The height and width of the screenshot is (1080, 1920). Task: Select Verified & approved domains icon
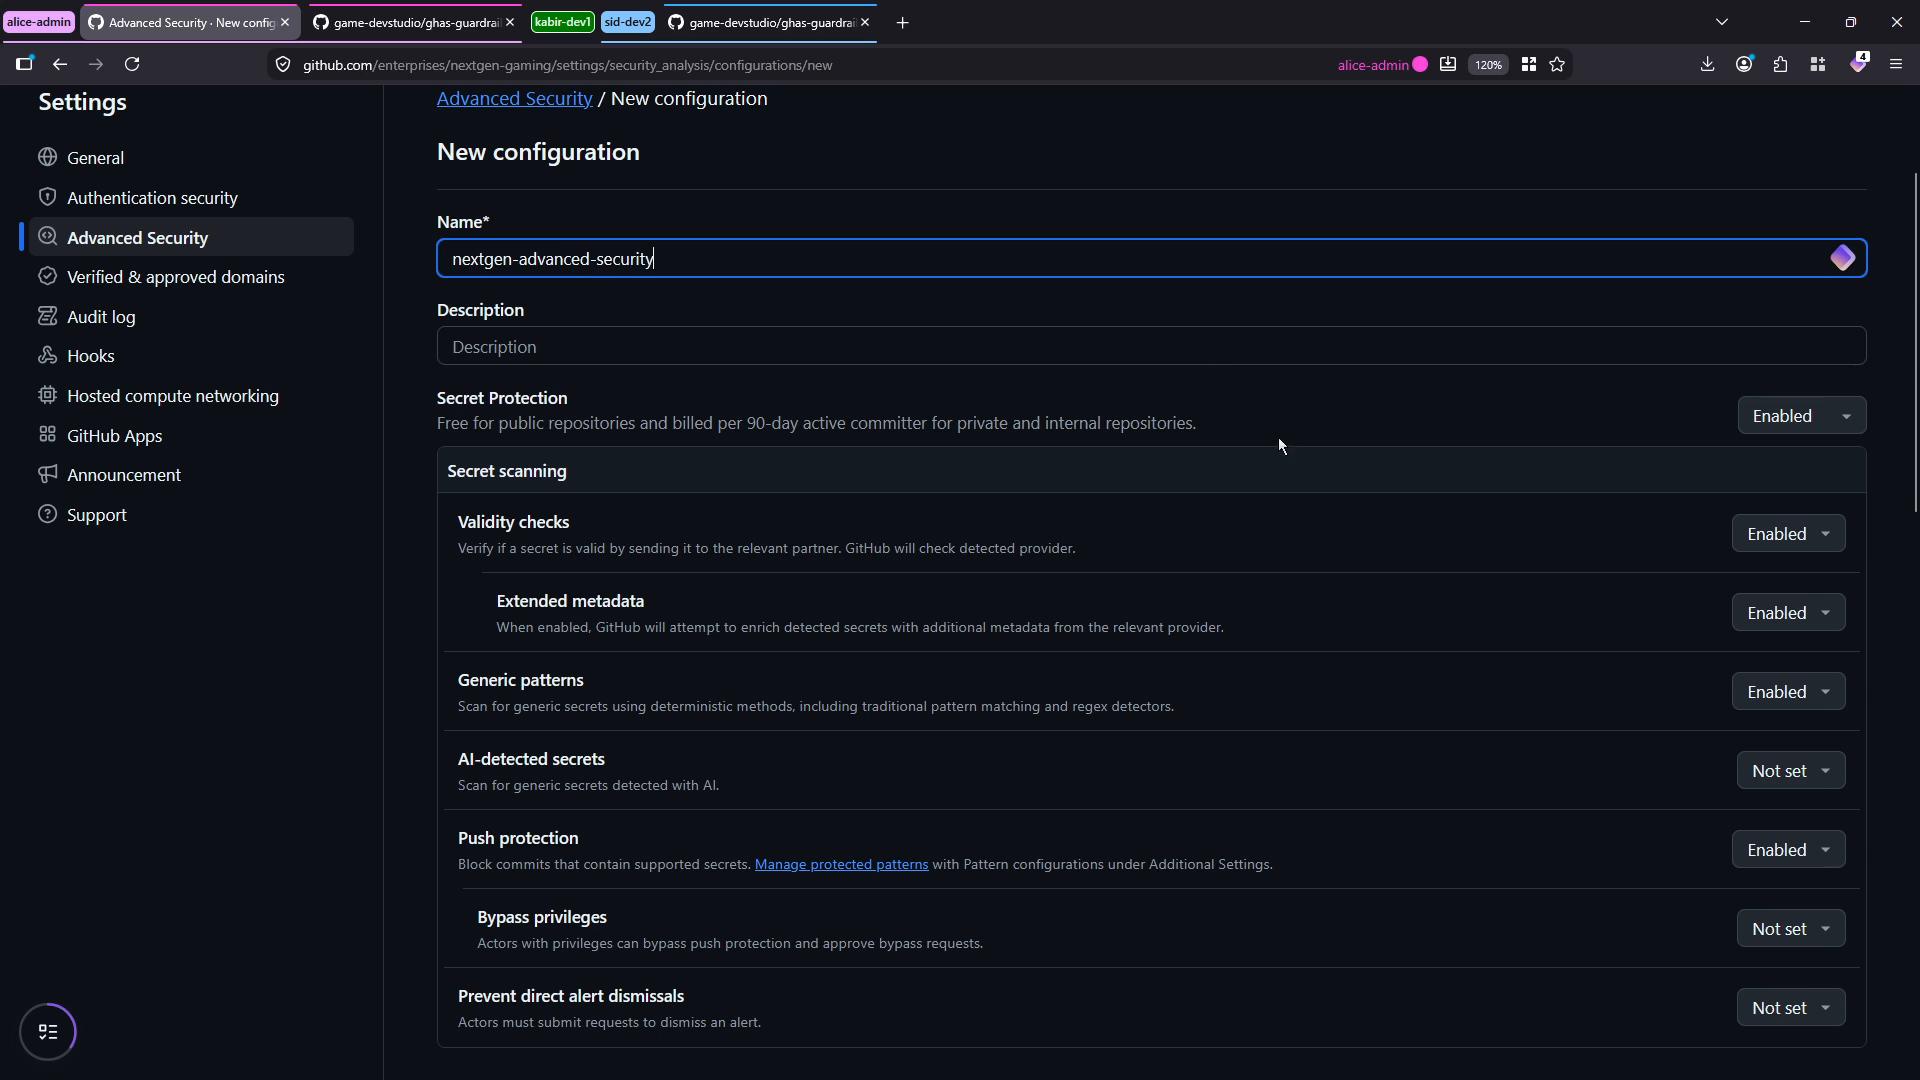47,276
